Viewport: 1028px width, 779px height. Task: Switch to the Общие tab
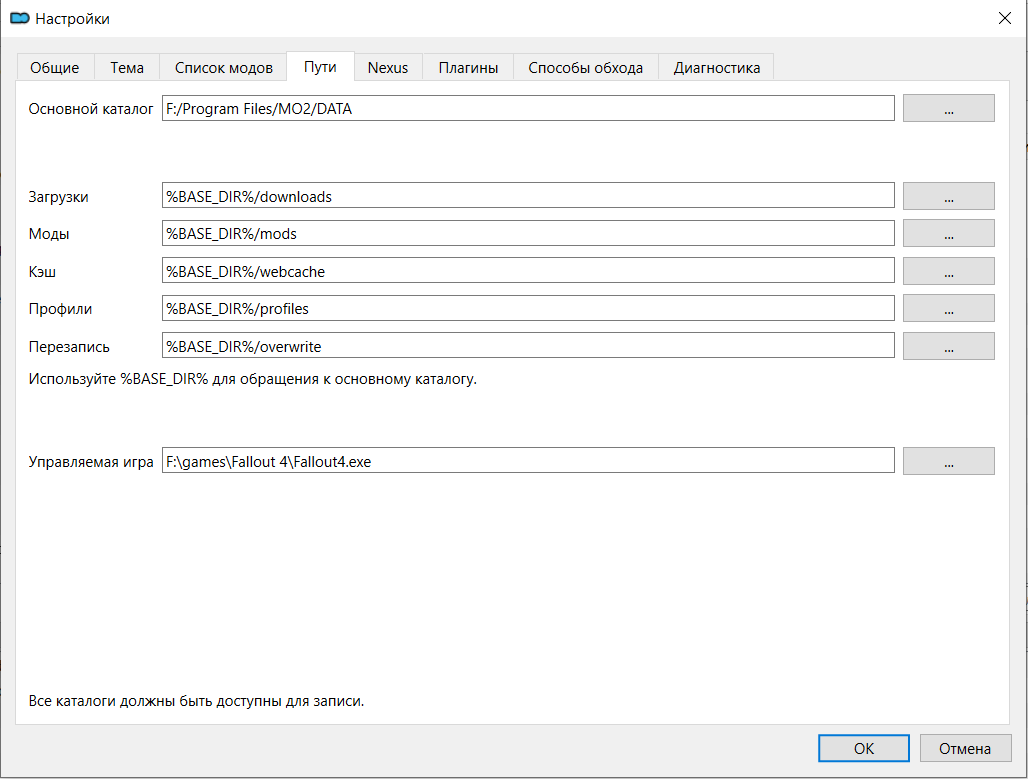tap(55, 68)
